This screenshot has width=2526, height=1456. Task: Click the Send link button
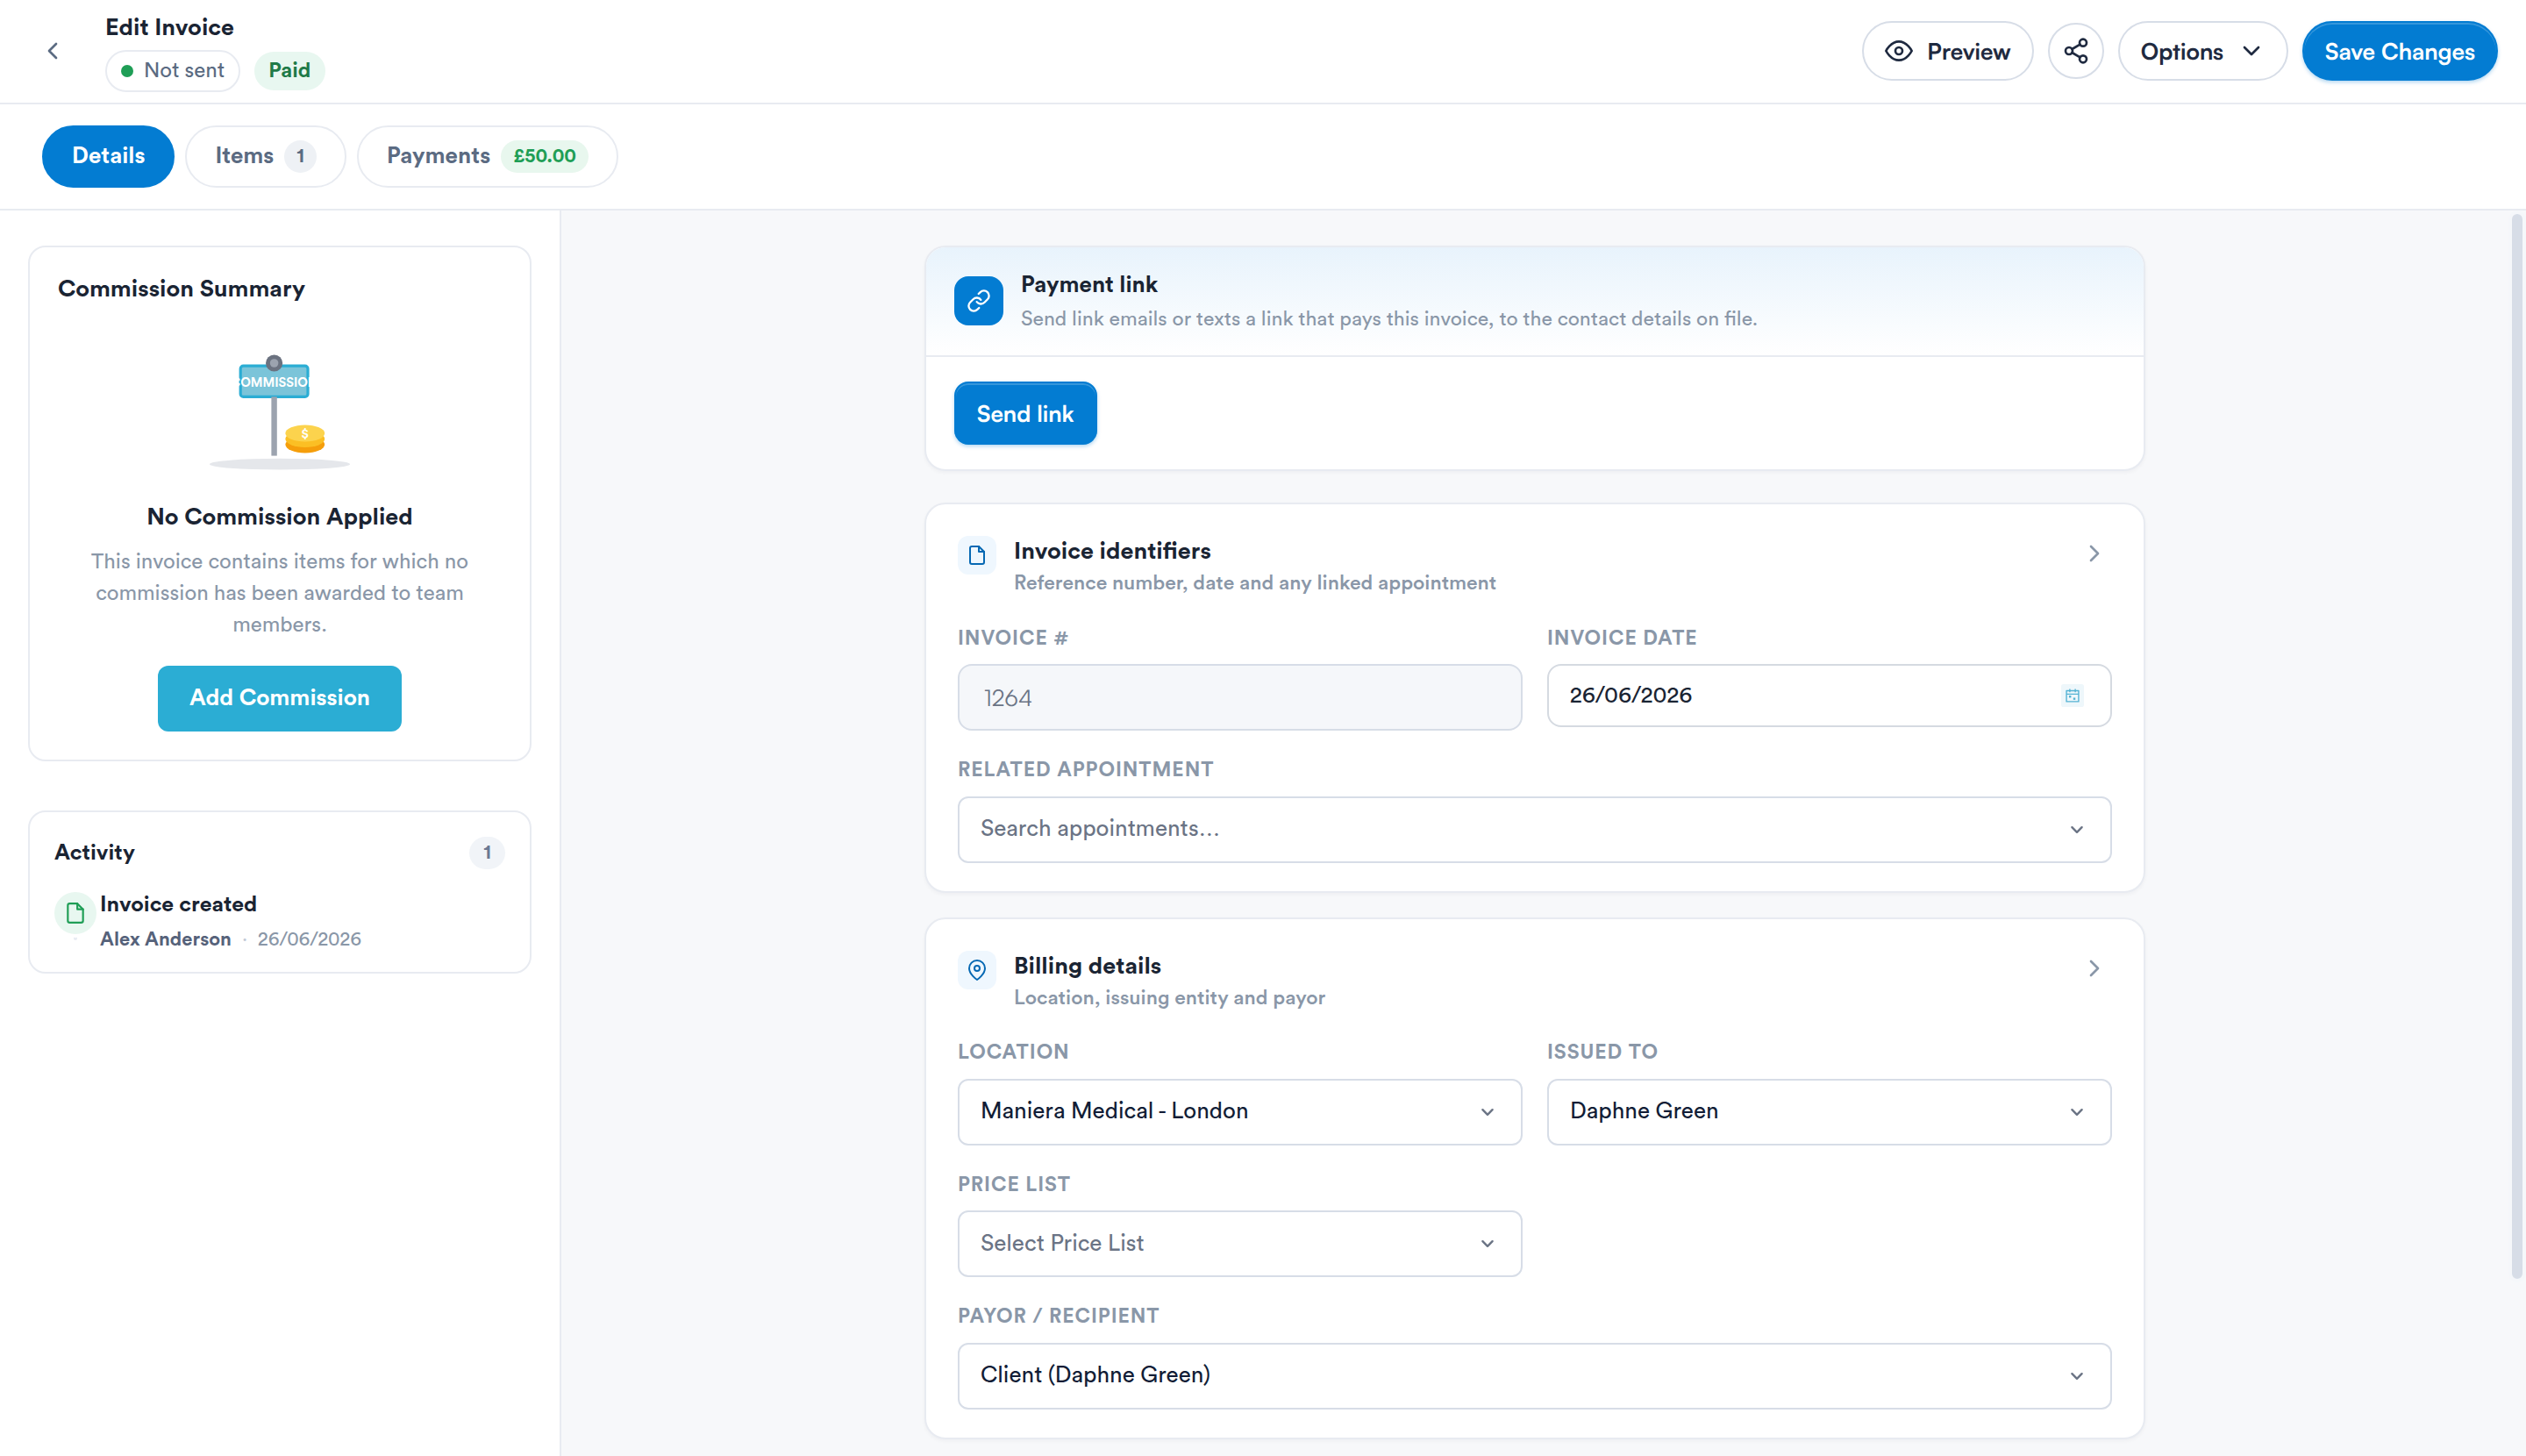coord(1025,414)
